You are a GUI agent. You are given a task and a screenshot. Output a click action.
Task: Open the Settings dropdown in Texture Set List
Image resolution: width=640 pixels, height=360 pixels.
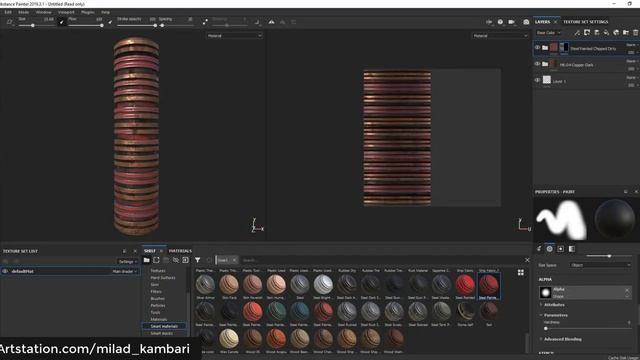tap(128, 262)
